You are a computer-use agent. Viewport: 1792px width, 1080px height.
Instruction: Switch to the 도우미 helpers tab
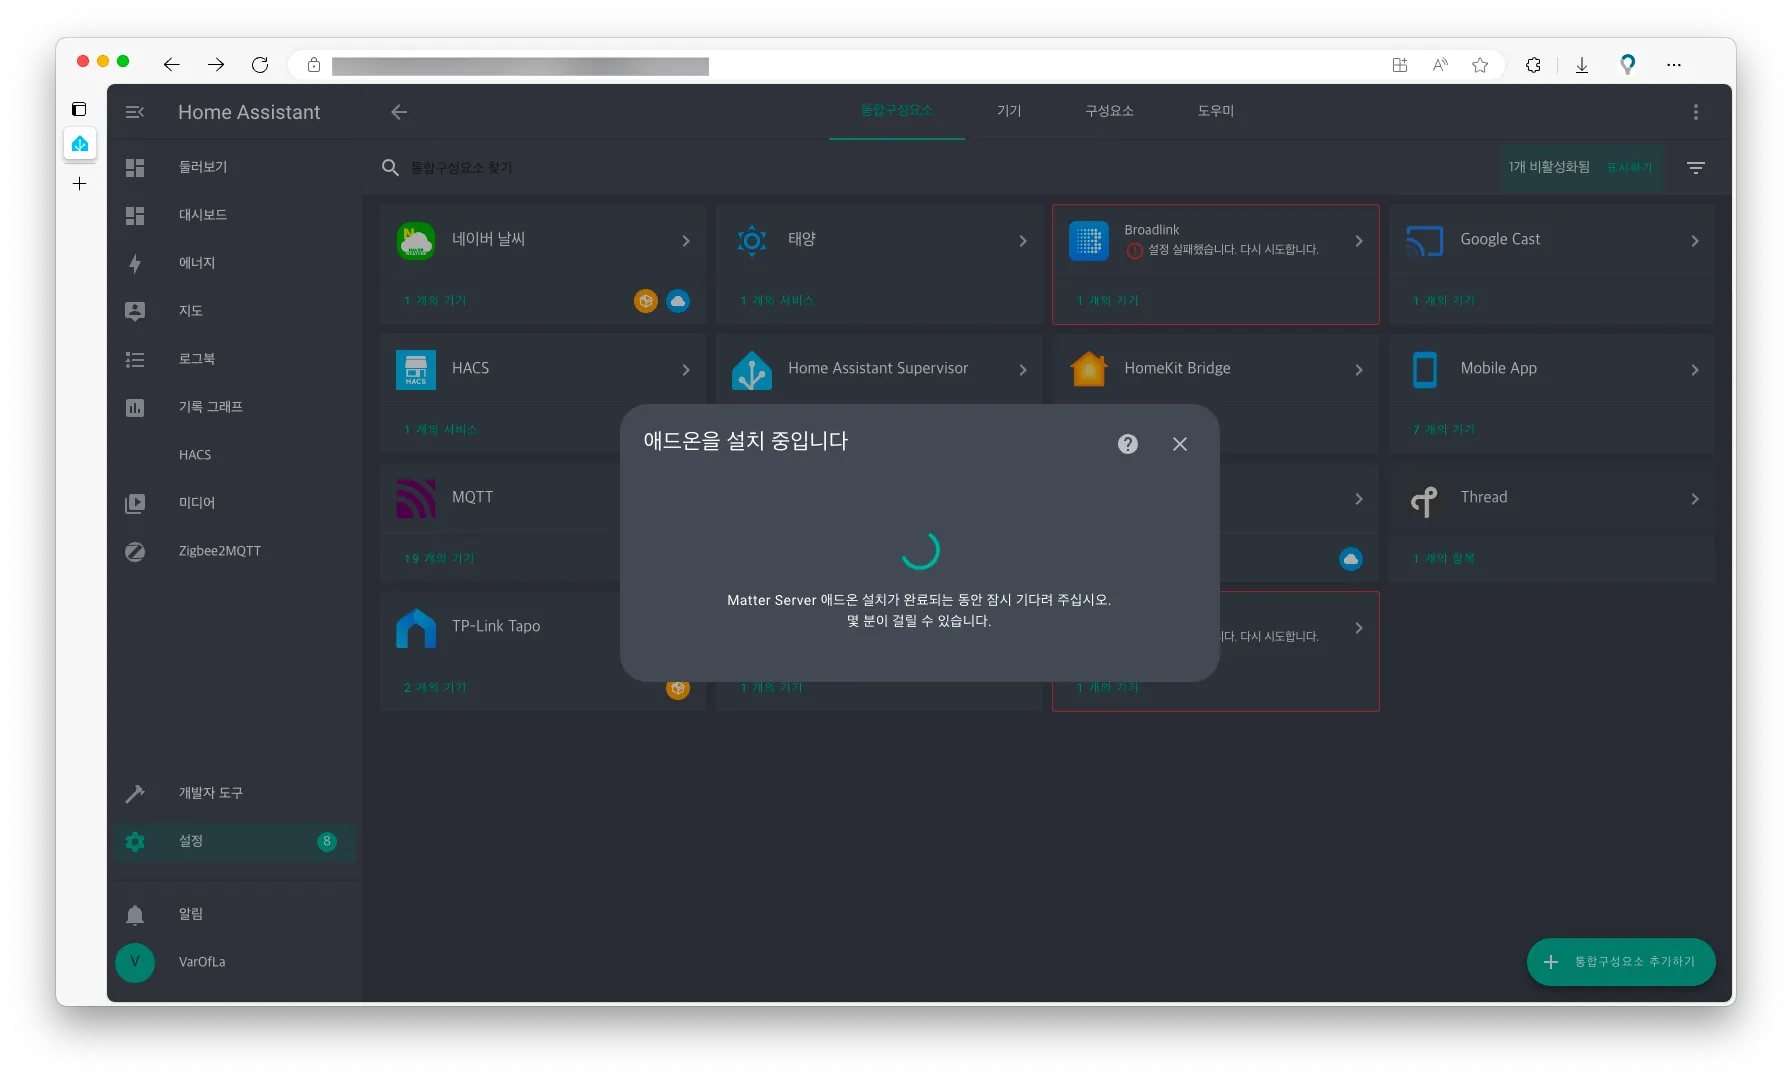point(1216,111)
